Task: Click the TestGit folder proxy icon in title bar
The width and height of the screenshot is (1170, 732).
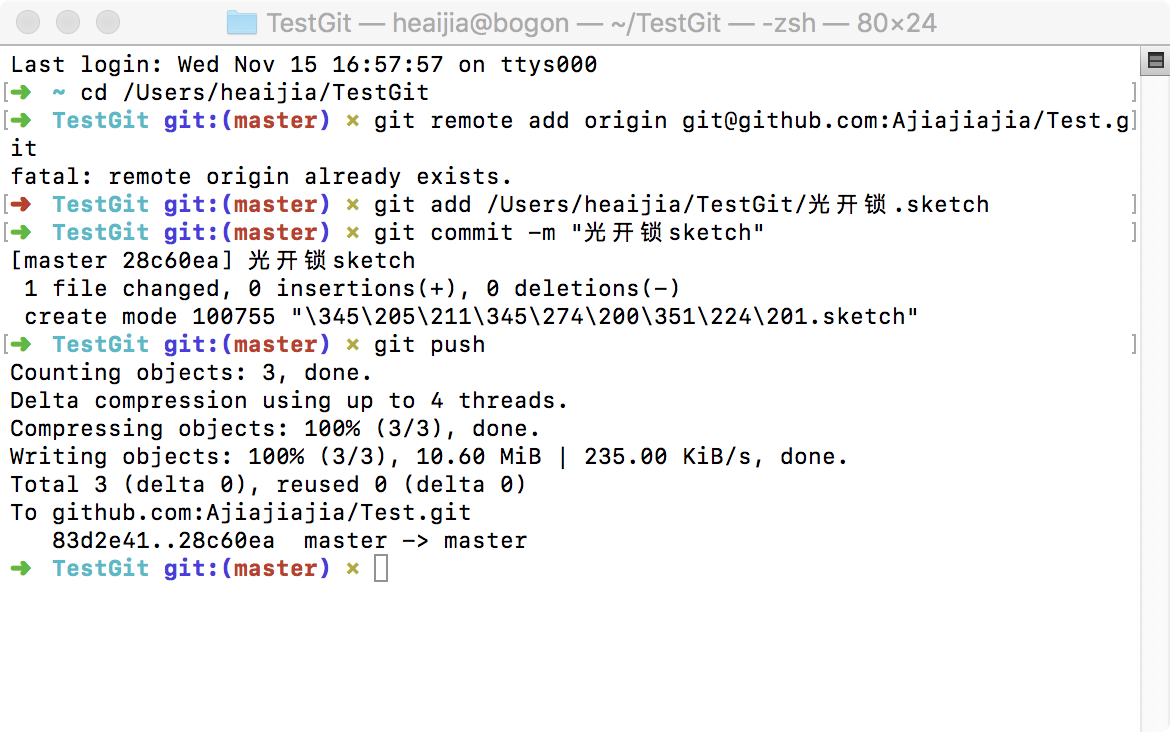Action: coord(241,23)
